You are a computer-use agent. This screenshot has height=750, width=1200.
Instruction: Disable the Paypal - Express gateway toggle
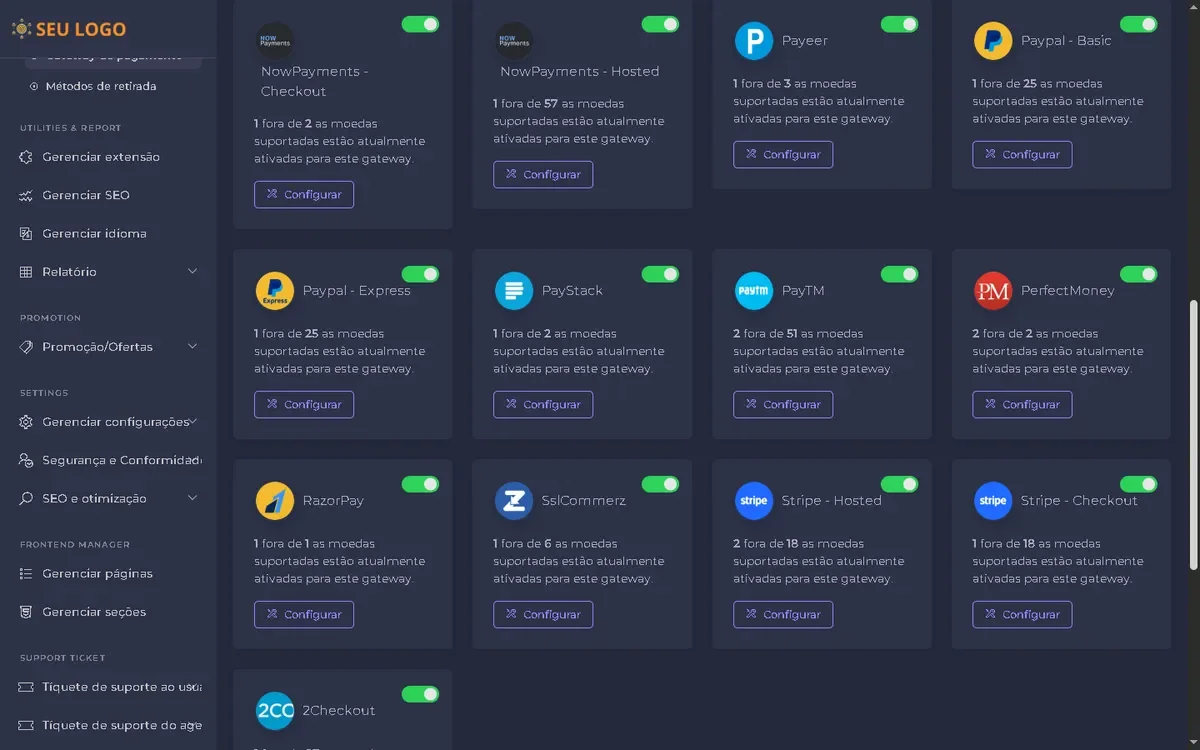[420, 274]
